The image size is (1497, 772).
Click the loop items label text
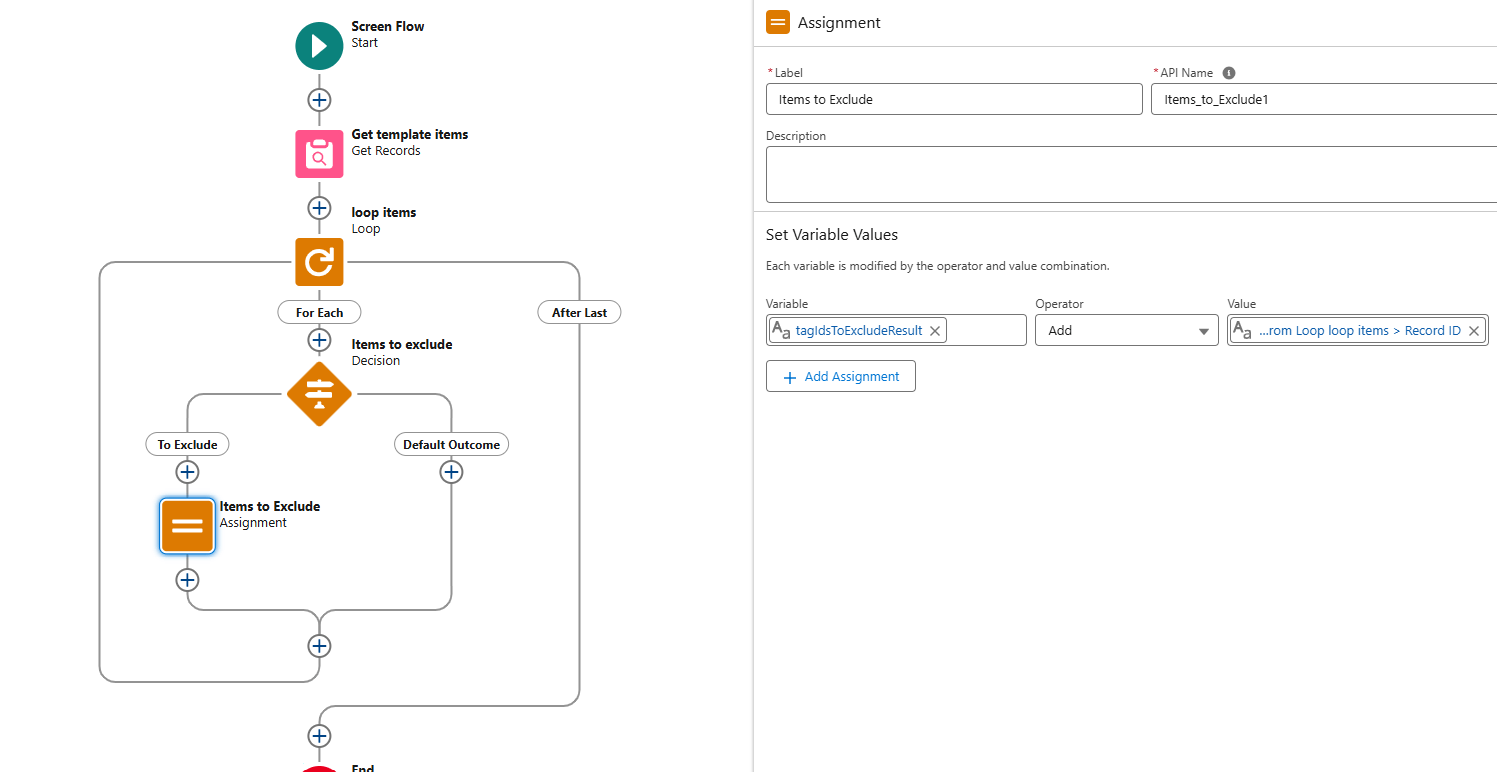pyautogui.click(x=384, y=212)
